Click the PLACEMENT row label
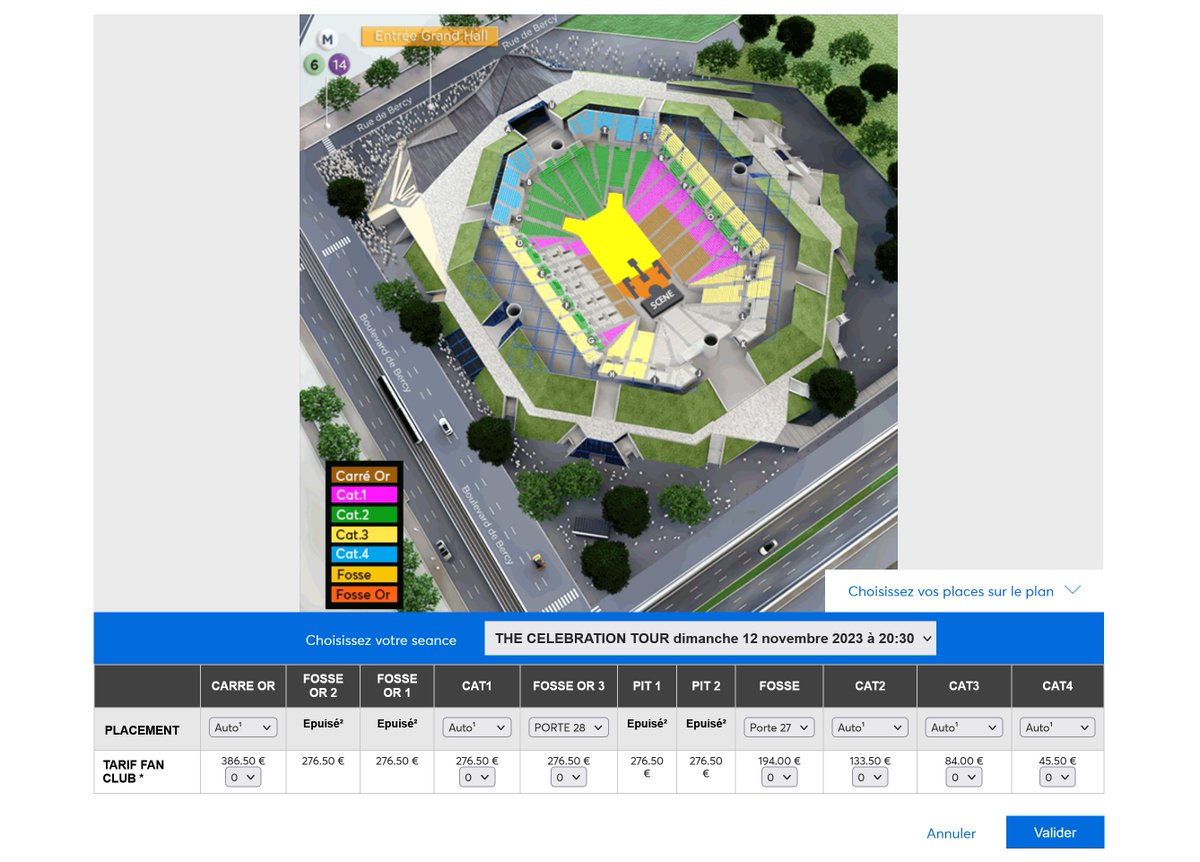The image size is (1200, 862). tap(142, 730)
